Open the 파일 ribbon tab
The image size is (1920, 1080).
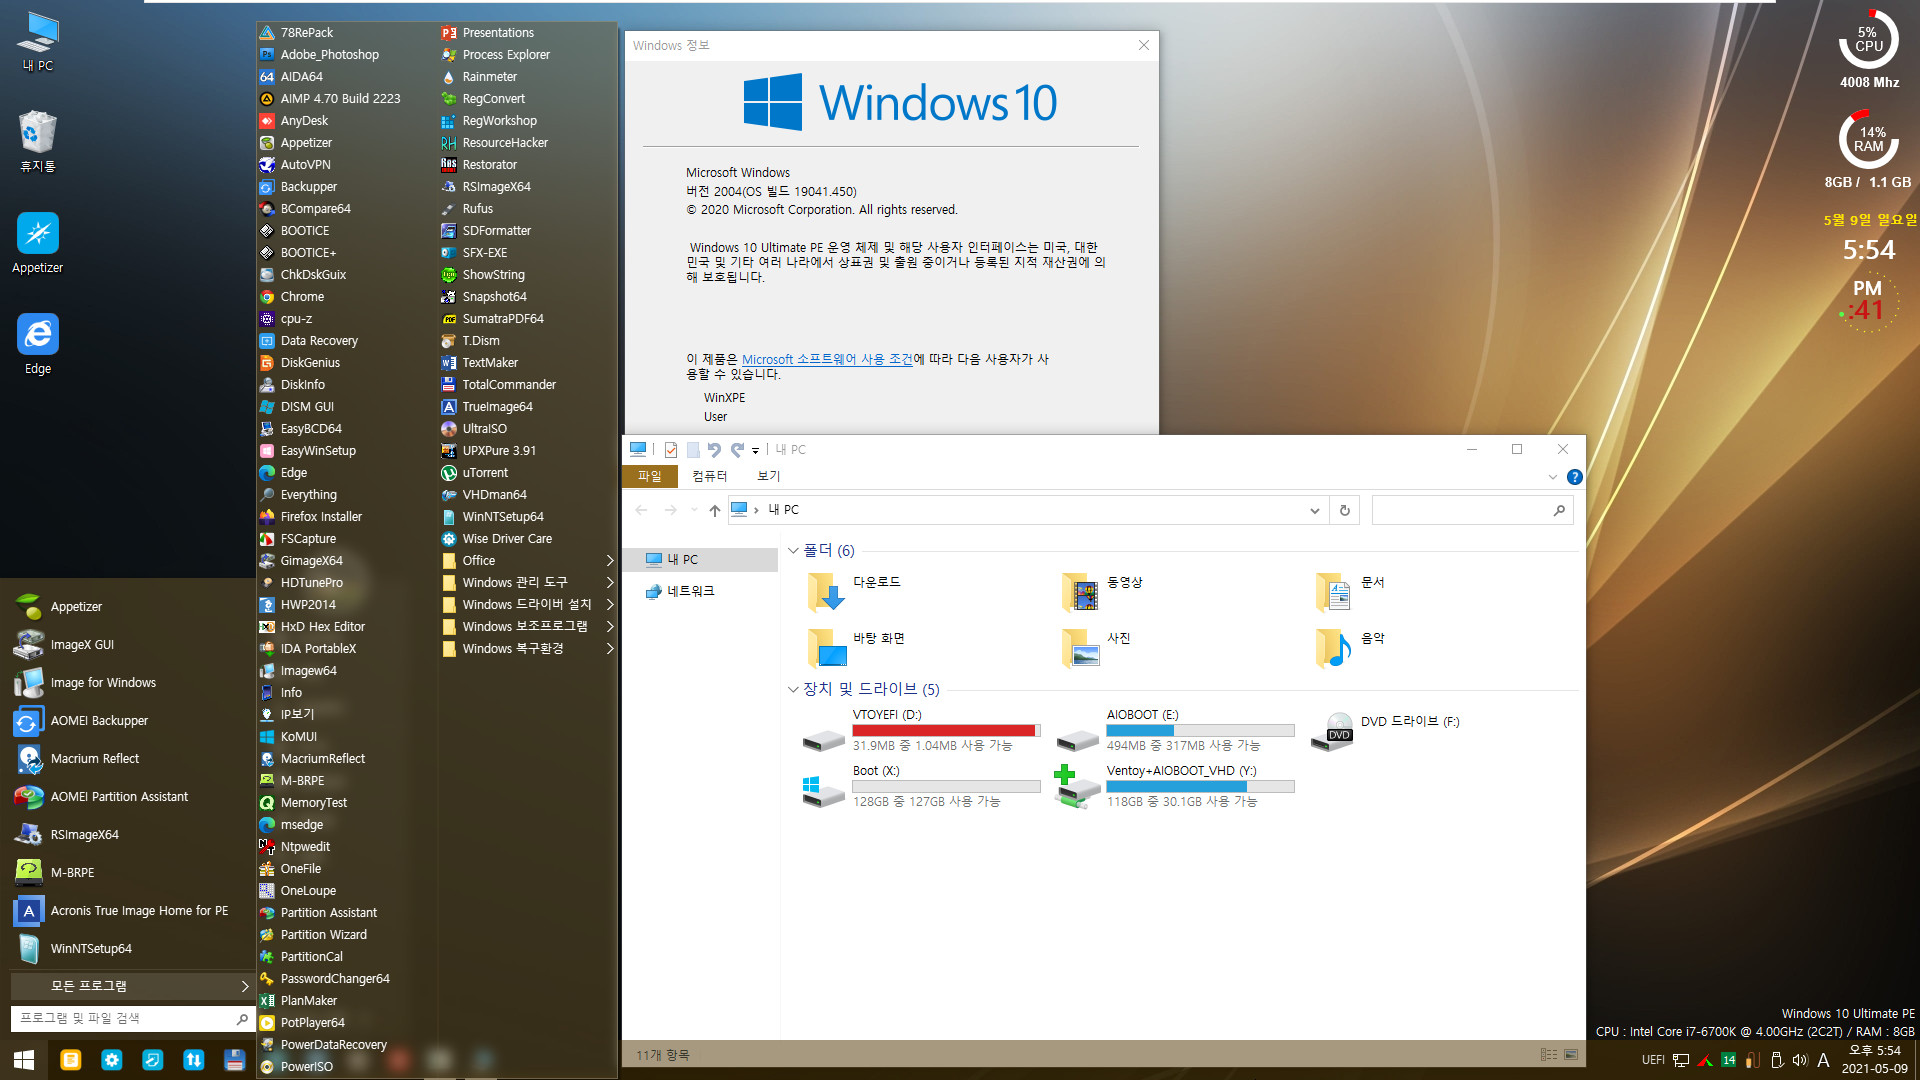click(x=650, y=476)
